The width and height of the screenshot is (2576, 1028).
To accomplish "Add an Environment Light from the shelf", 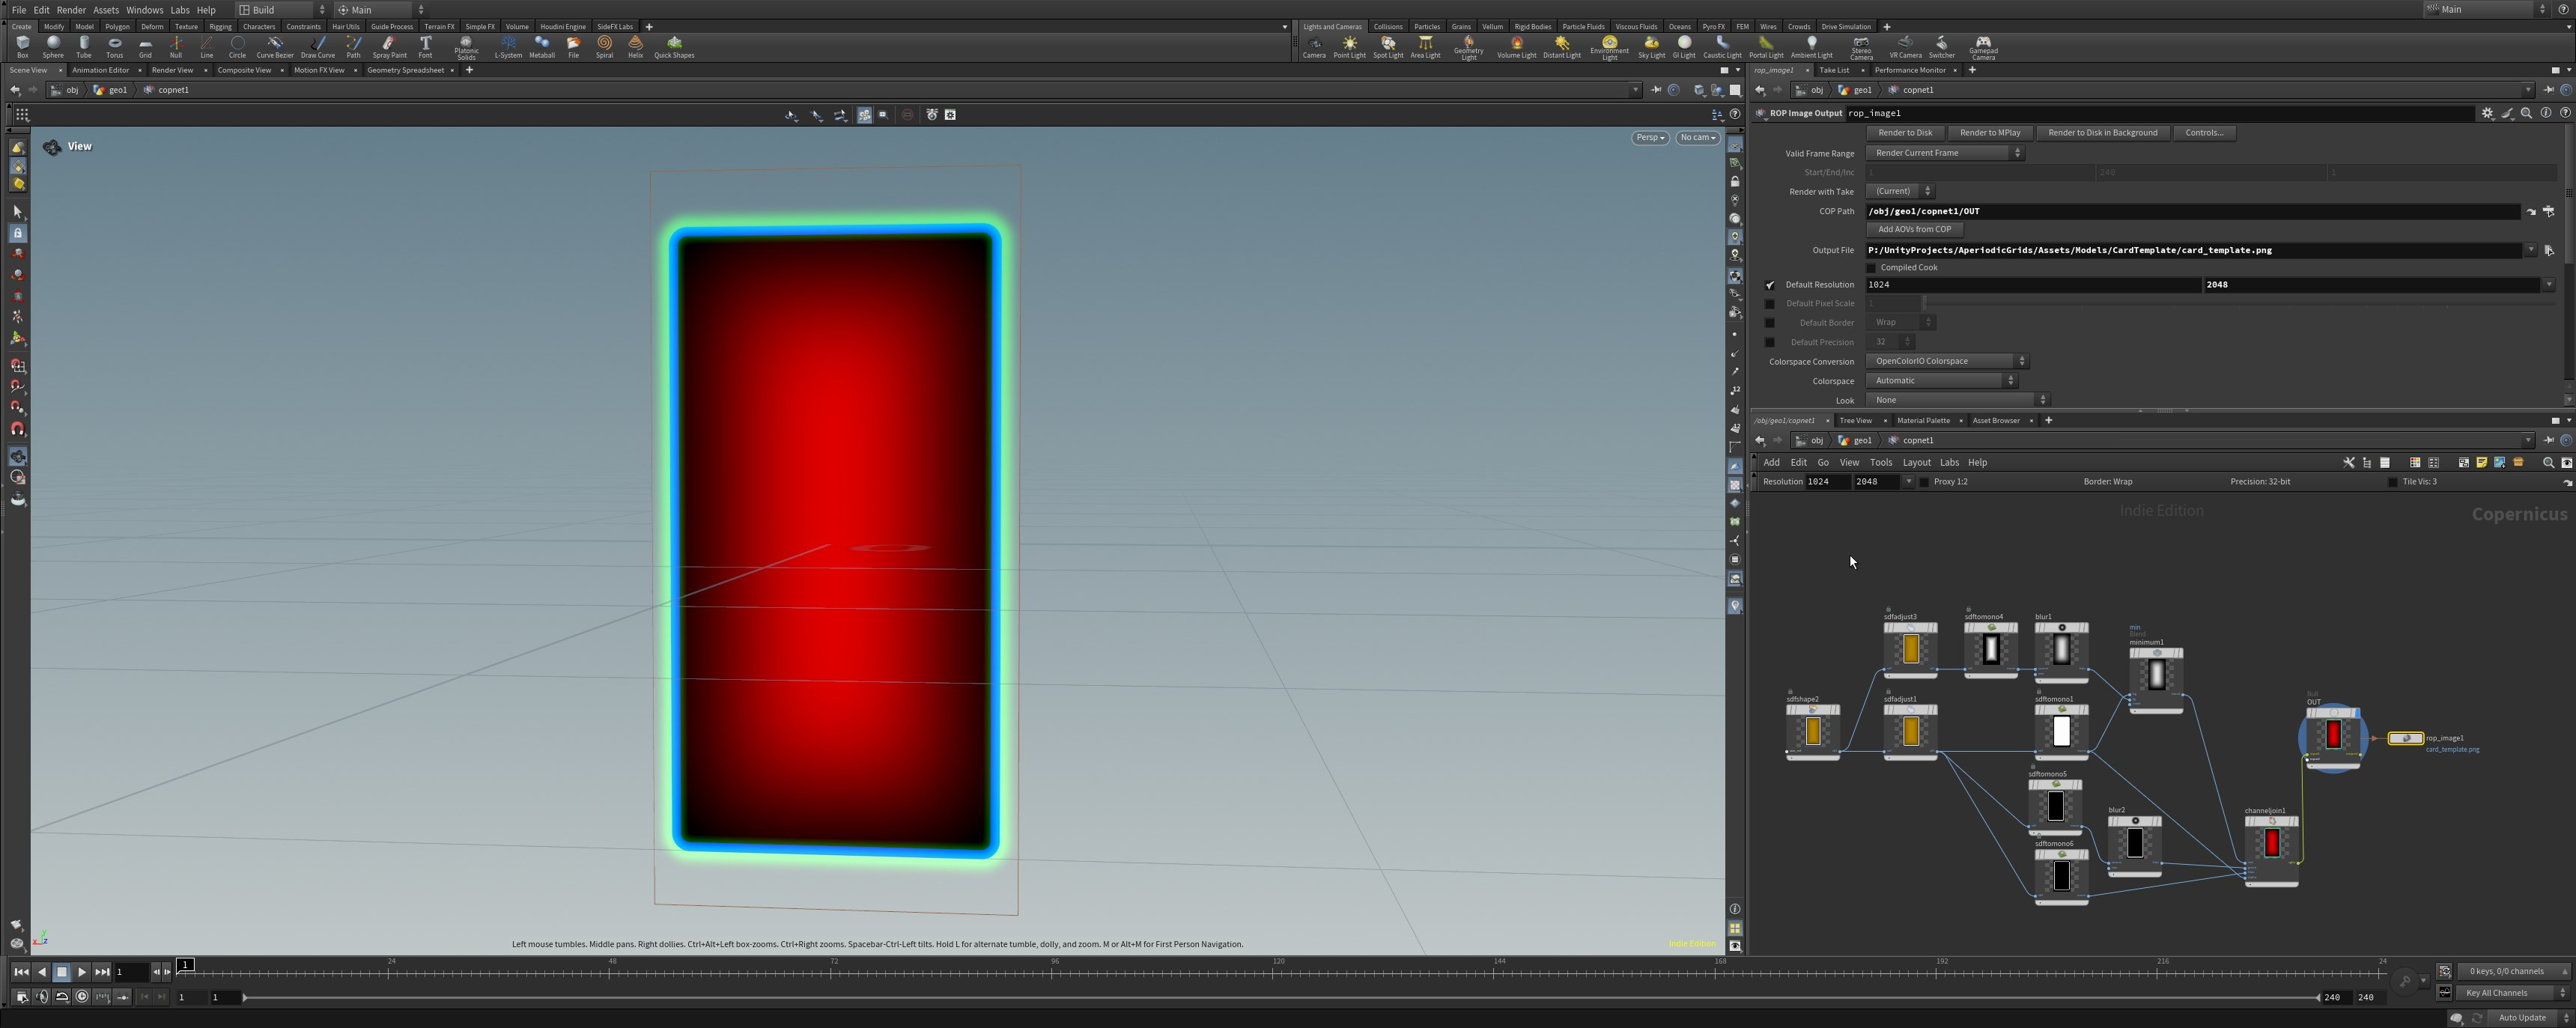I will (1609, 48).
